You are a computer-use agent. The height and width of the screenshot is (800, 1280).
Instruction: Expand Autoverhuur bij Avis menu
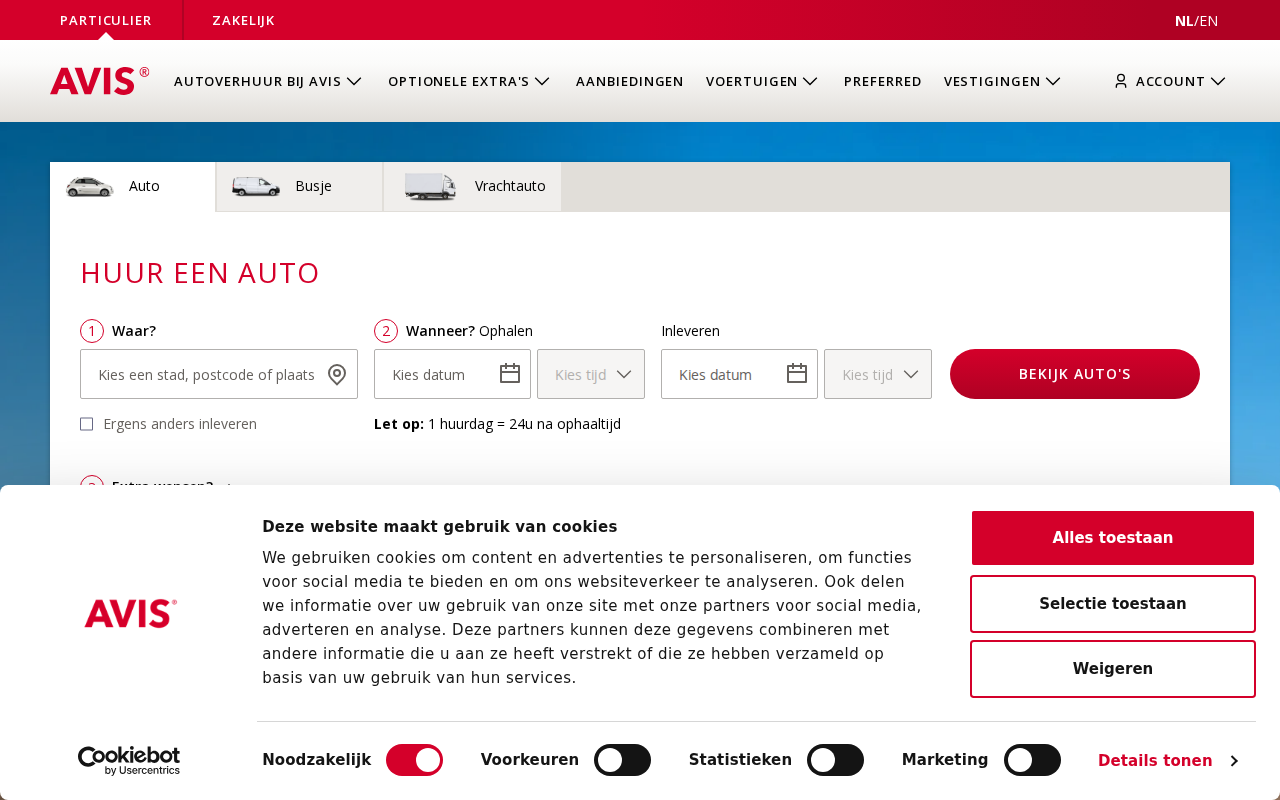[268, 81]
